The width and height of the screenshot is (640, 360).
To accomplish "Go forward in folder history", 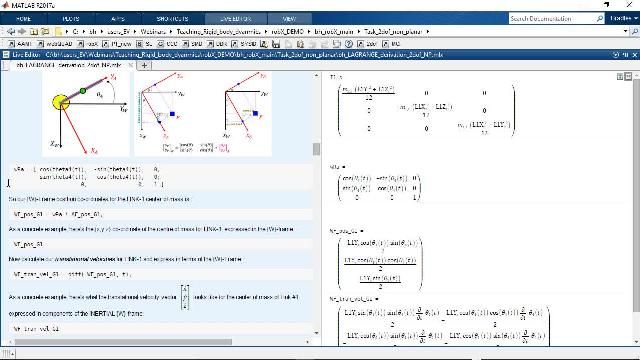I will (22, 31).
